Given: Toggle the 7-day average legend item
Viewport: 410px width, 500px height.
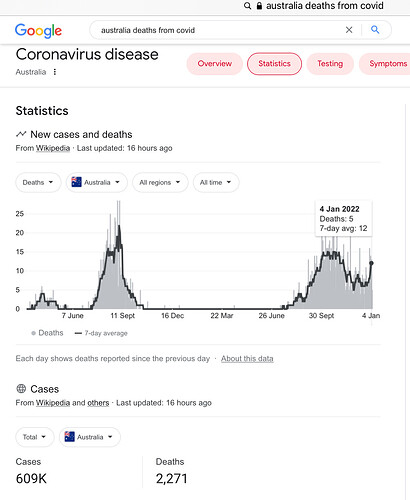Looking at the screenshot, I should [101, 333].
